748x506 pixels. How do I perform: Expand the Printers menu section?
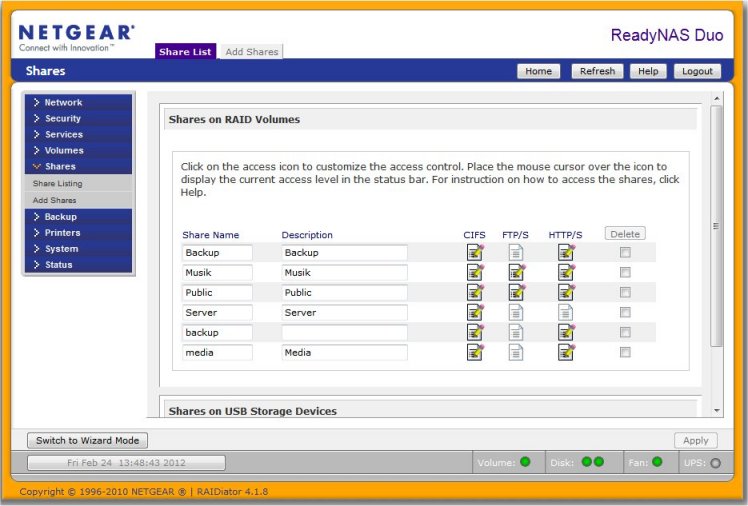coord(78,233)
